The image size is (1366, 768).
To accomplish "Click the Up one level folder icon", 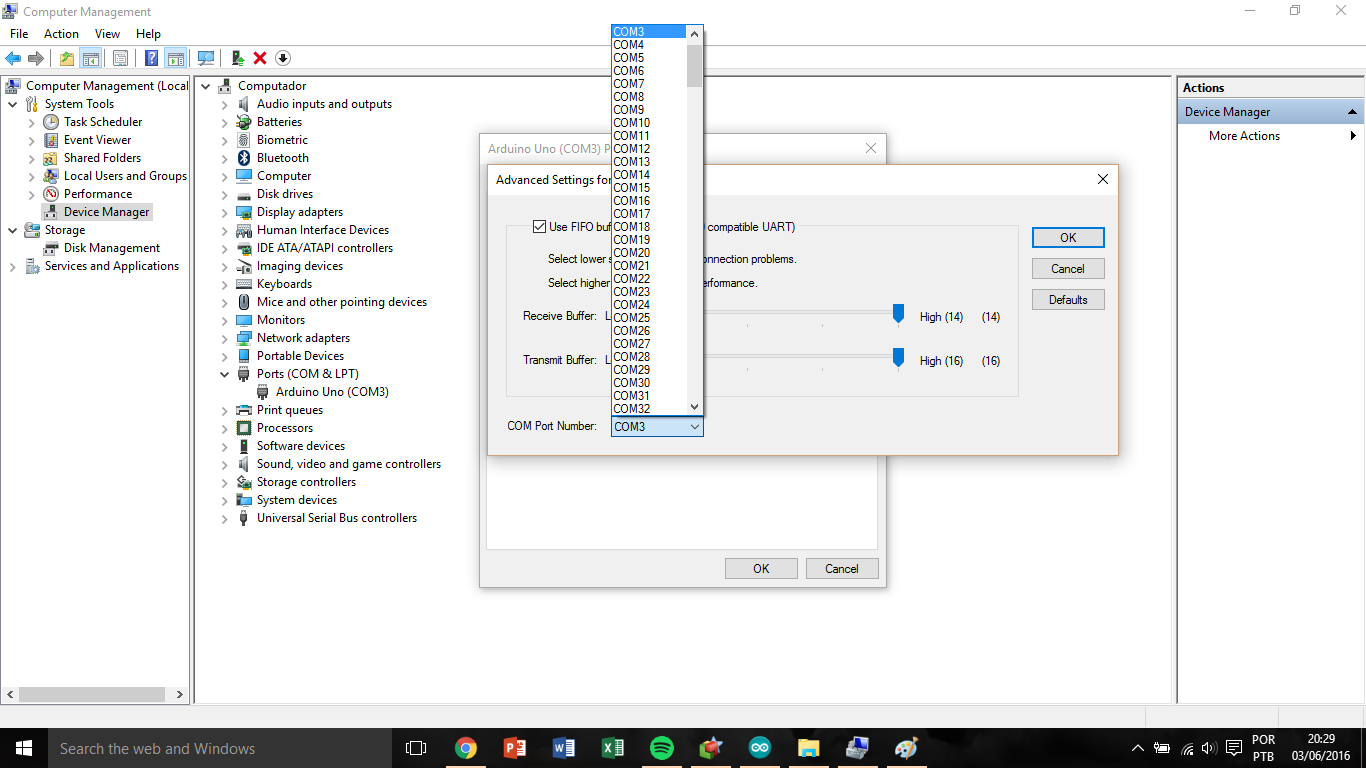I will (x=66, y=58).
